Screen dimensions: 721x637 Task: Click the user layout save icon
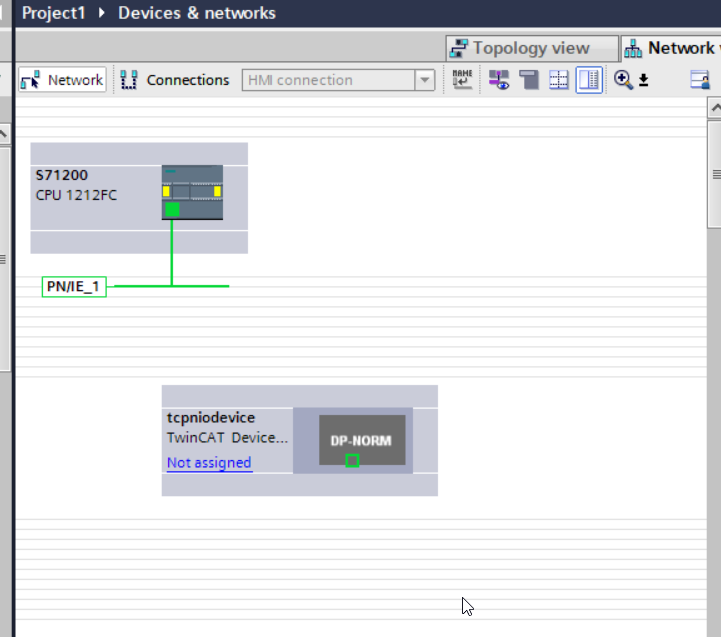tap(700, 80)
